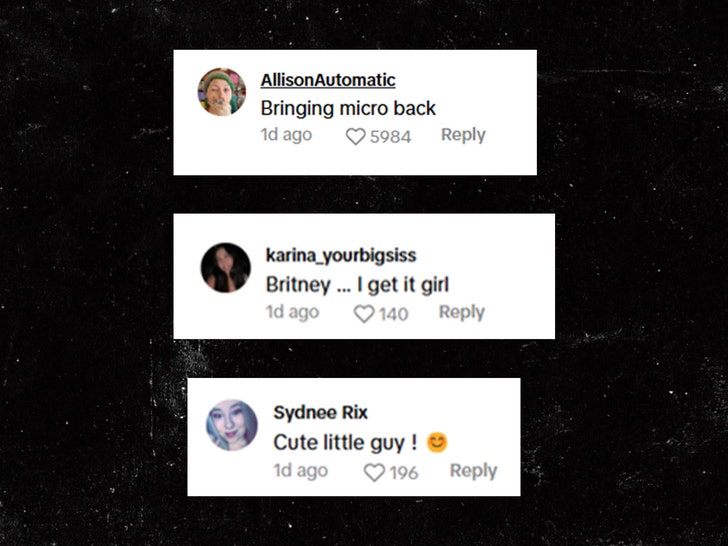Click the smiling emoji in Sydnee's comment

[x=437, y=442]
